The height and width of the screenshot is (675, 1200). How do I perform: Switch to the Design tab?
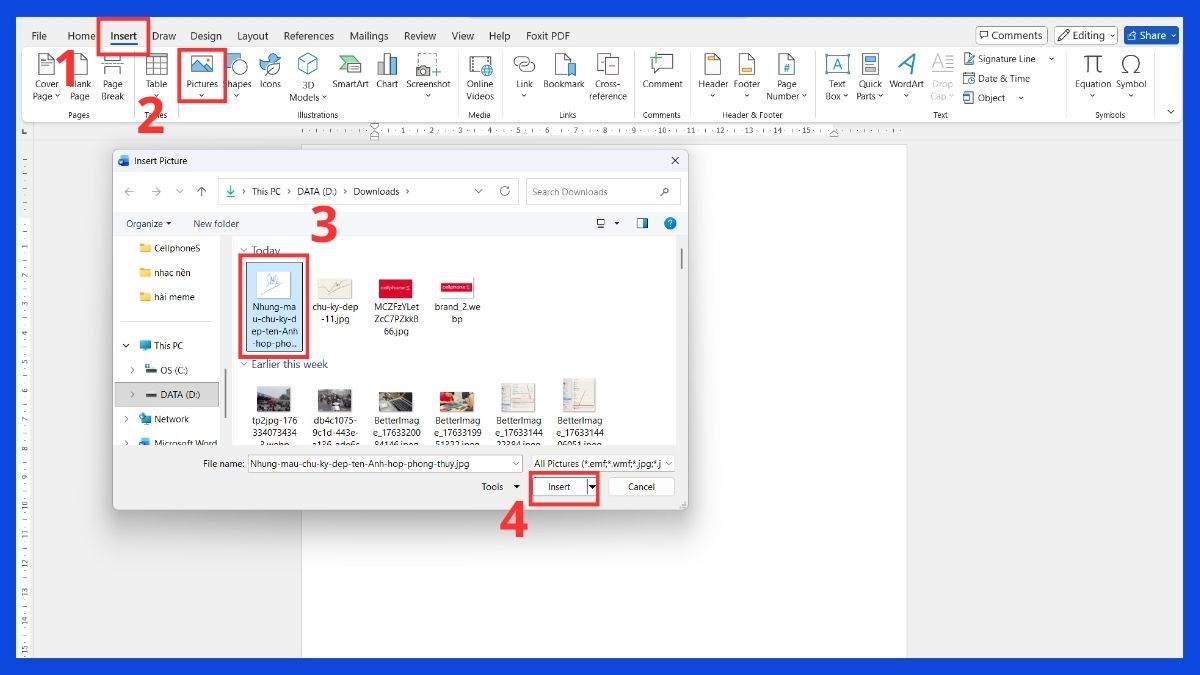206,35
